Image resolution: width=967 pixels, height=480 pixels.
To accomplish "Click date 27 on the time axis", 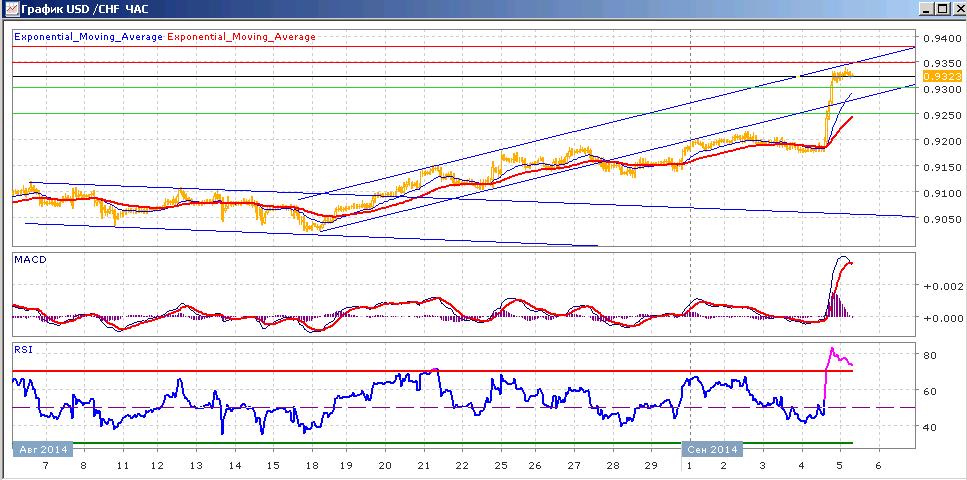I will (x=574, y=465).
